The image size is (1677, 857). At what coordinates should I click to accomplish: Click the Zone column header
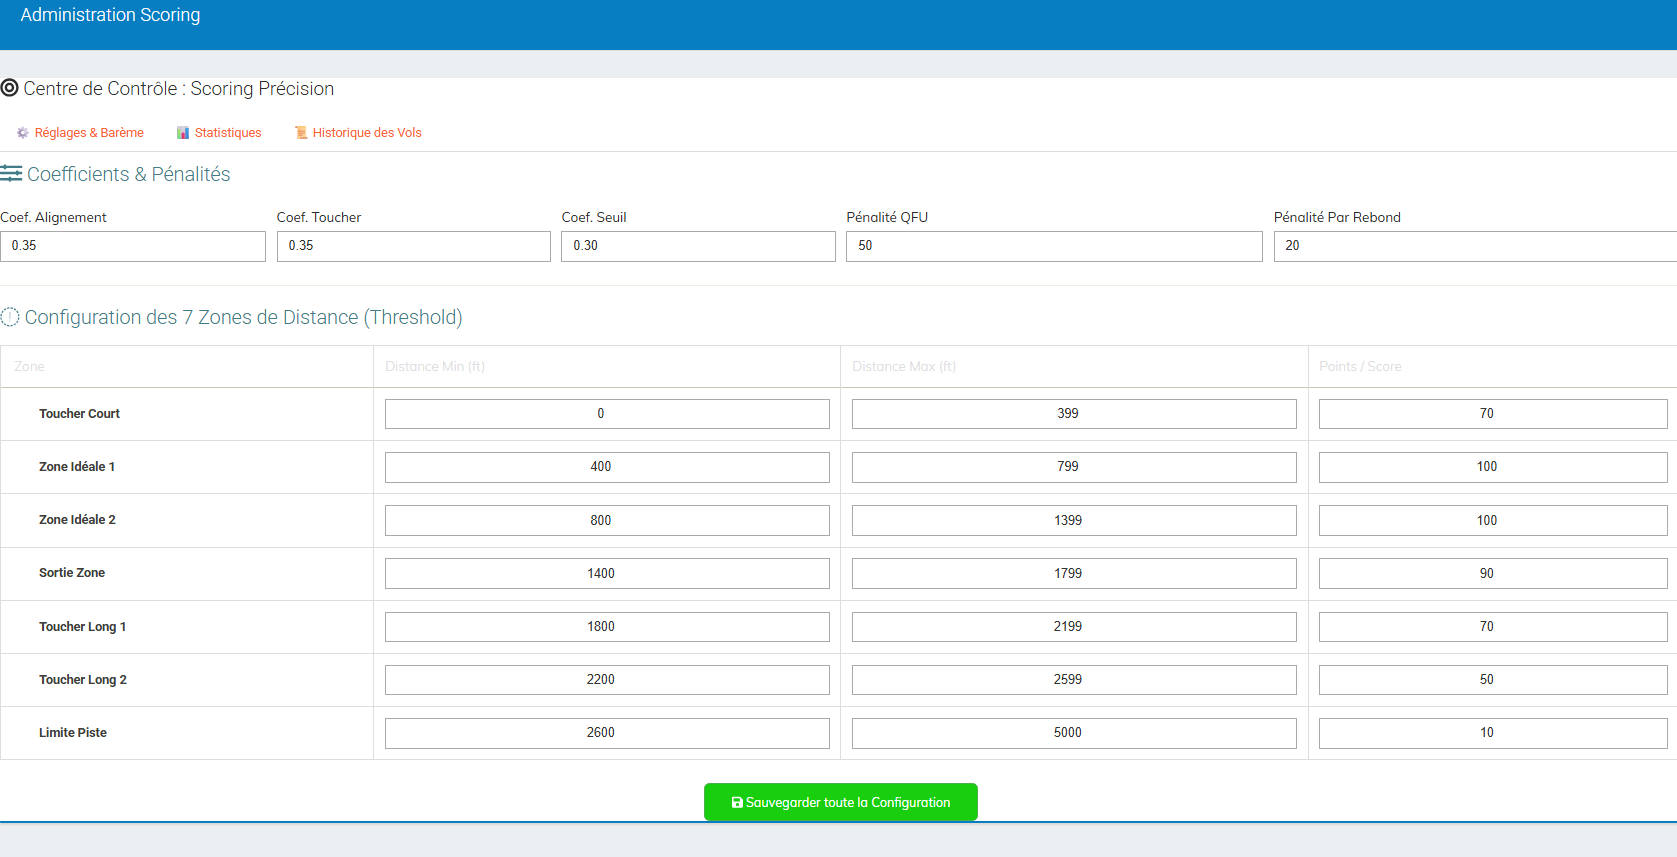coord(29,367)
